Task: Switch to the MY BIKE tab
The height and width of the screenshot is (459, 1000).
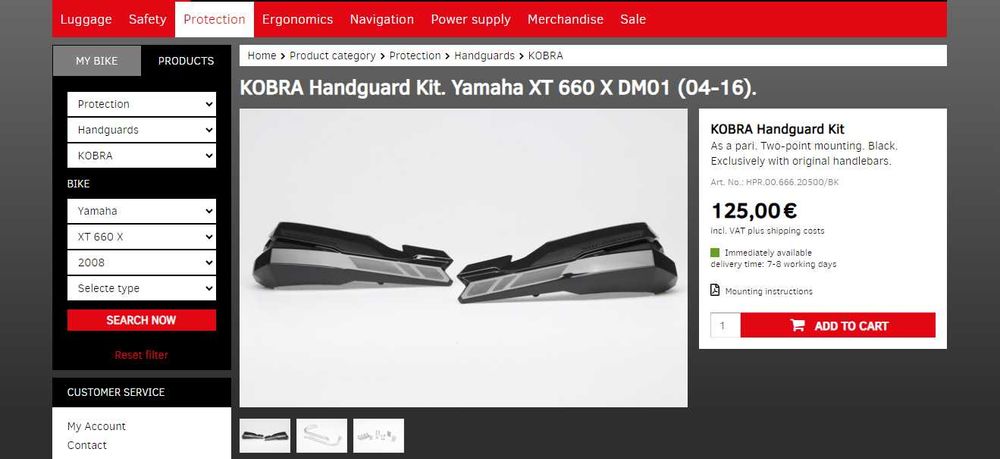Action: [x=97, y=61]
